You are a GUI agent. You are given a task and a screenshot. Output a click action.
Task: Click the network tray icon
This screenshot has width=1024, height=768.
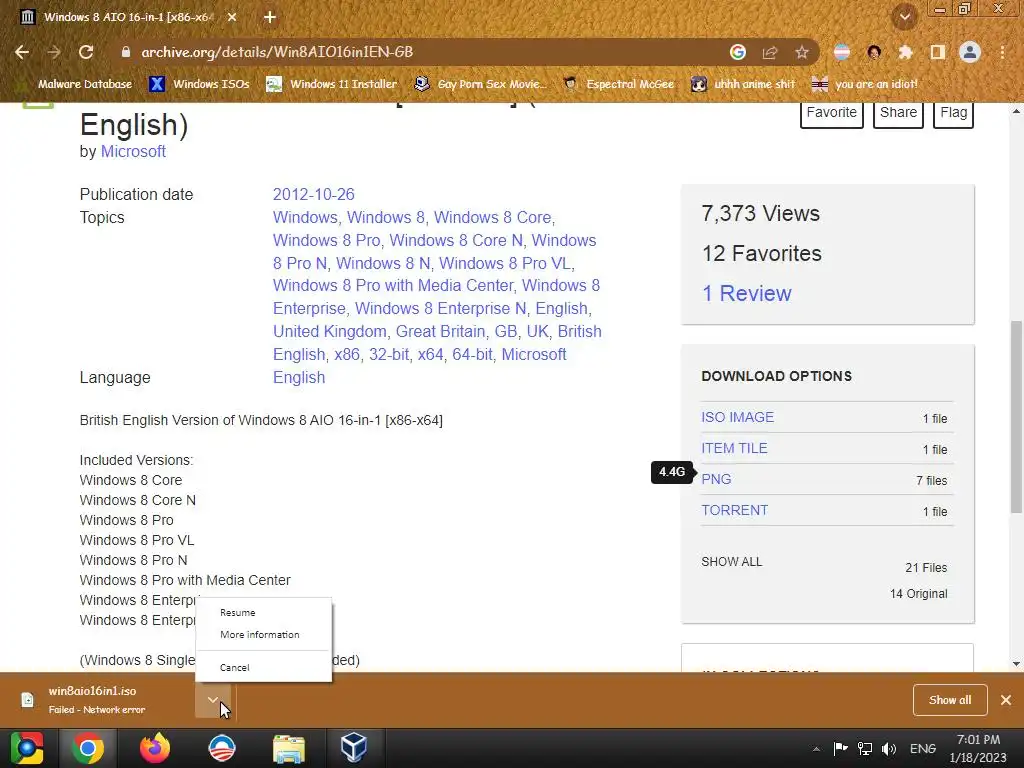[x=865, y=749]
